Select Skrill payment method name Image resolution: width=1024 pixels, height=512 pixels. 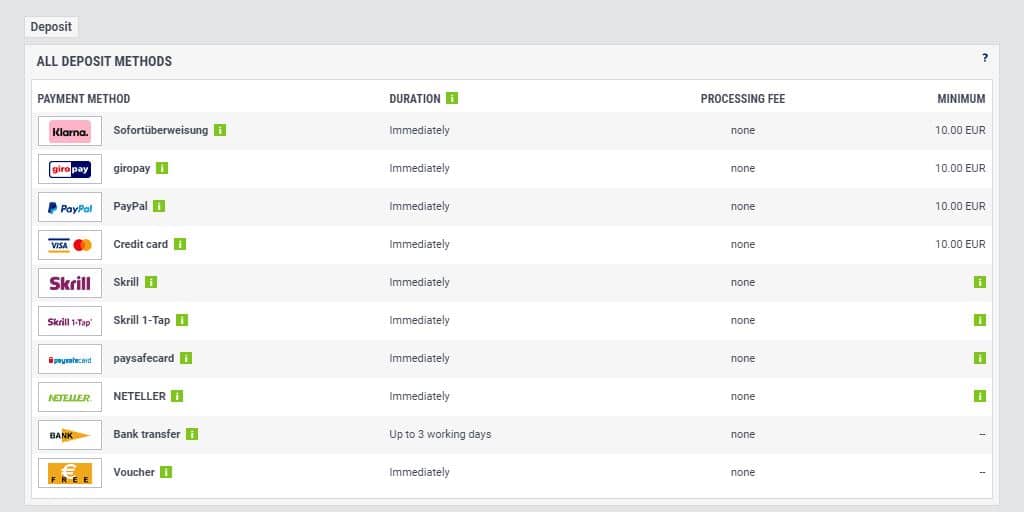126,282
